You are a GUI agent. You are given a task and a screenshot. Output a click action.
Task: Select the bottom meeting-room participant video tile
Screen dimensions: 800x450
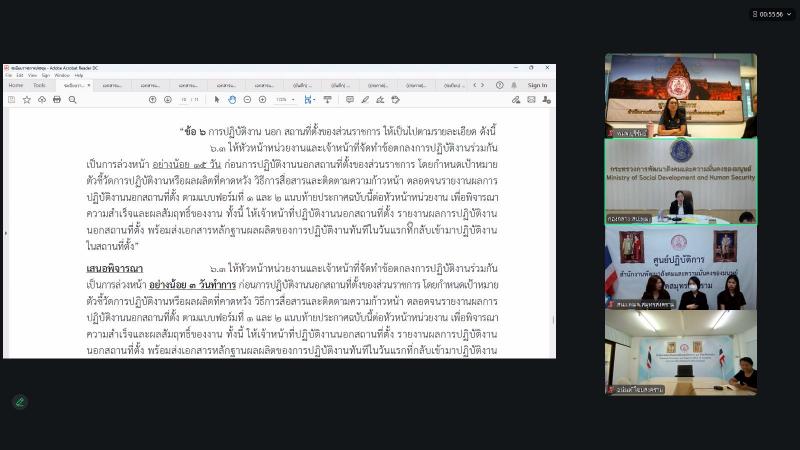681,353
